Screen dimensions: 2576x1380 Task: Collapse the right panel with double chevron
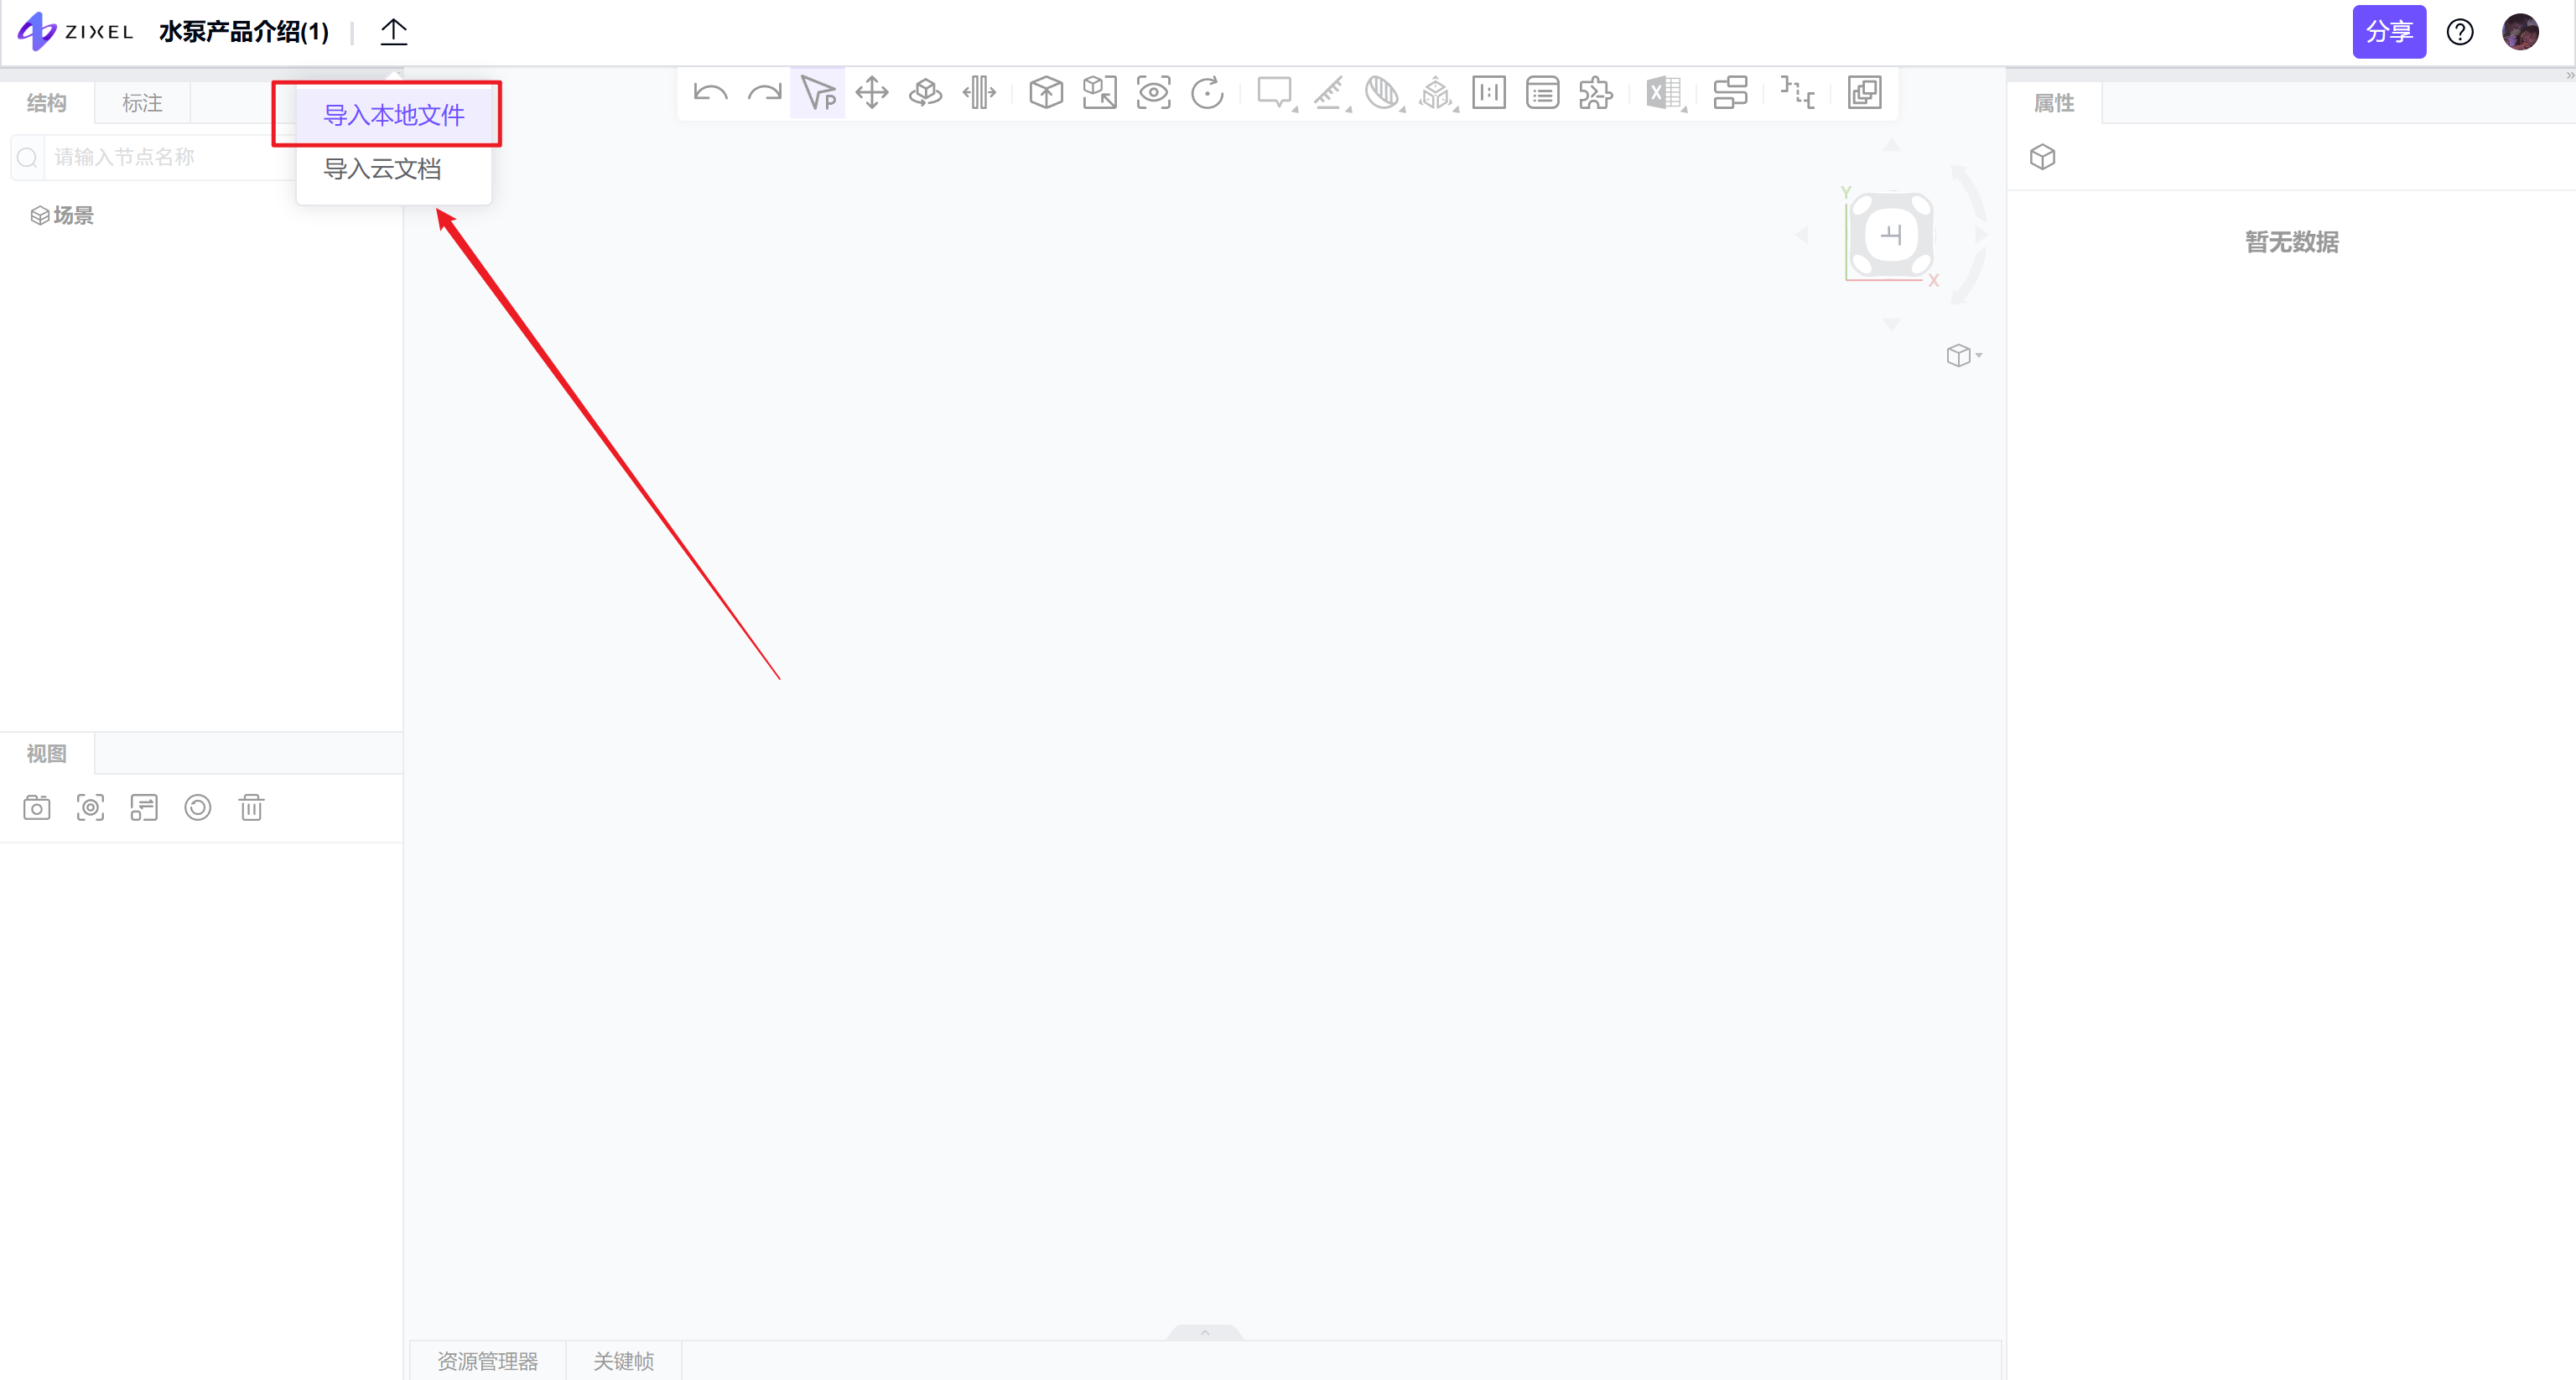[2569, 75]
